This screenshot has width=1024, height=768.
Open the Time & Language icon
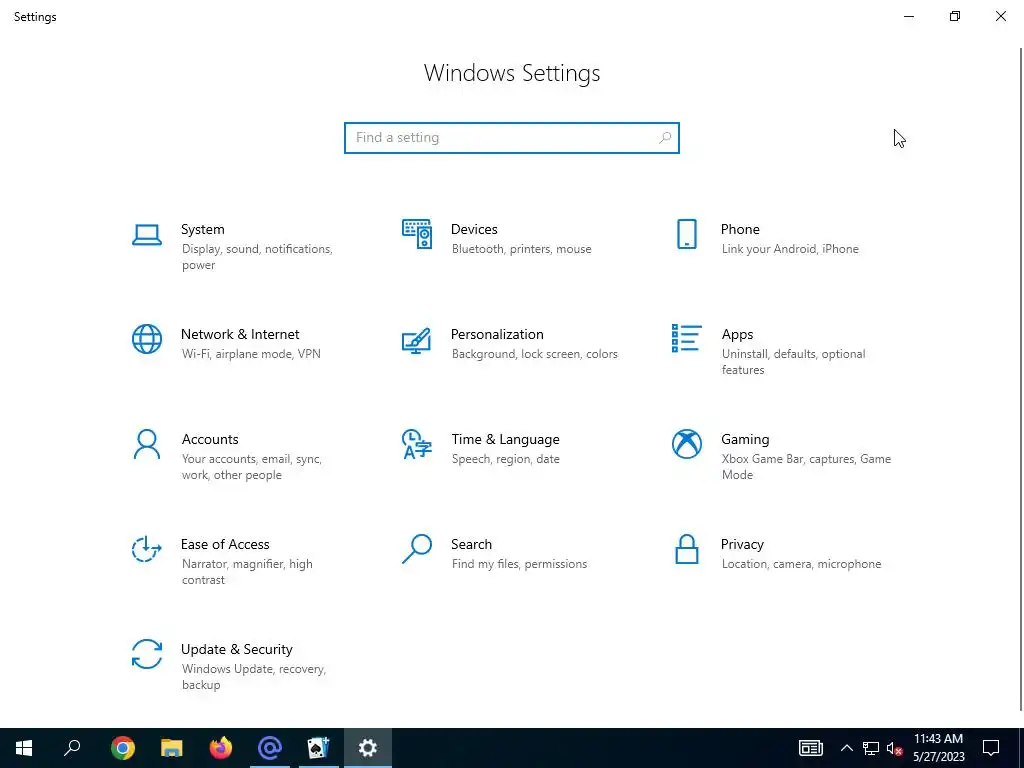(x=417, y=444)
